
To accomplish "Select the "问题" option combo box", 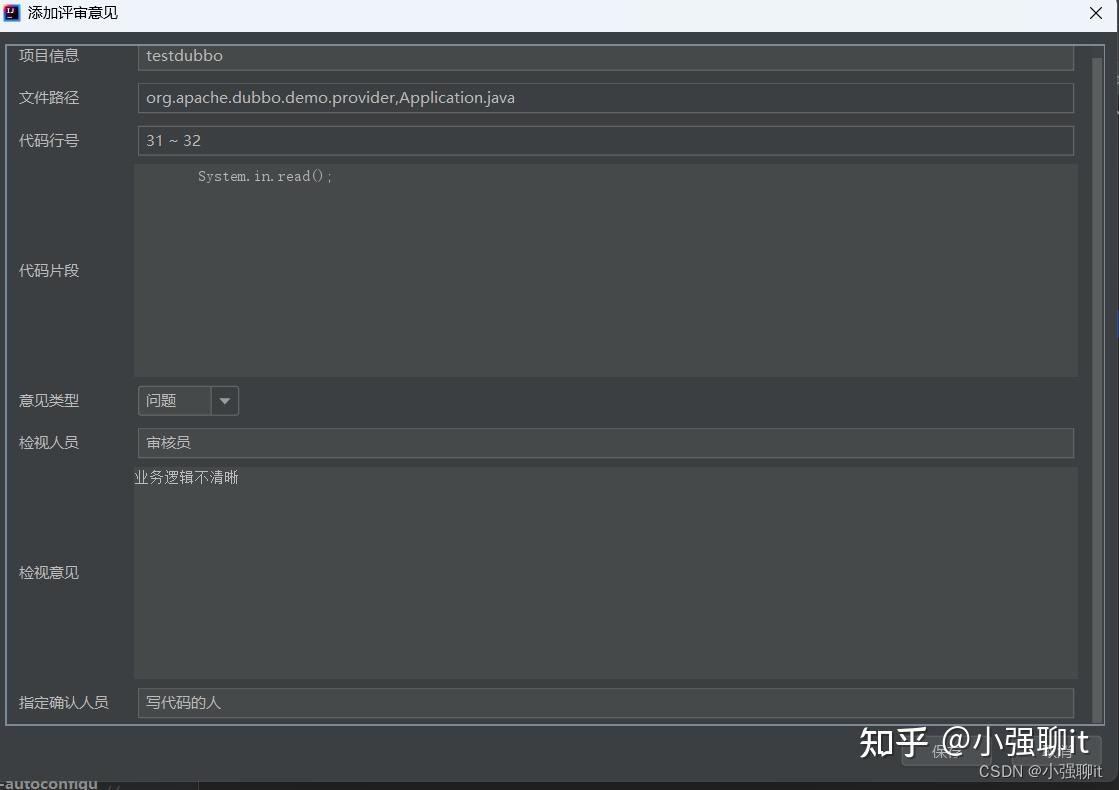I will pyautogui.click(x=175, y=400).
